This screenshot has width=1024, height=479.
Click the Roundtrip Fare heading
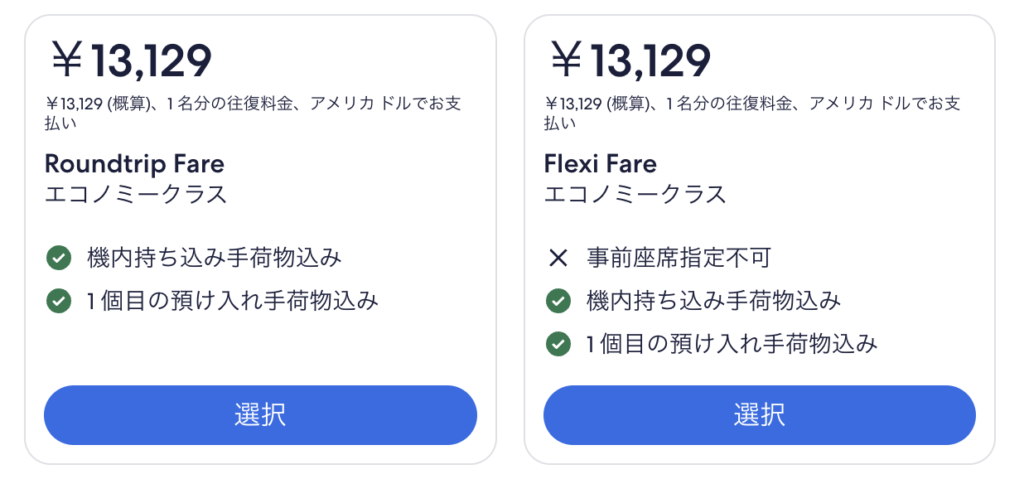click(x=135, y=163)
